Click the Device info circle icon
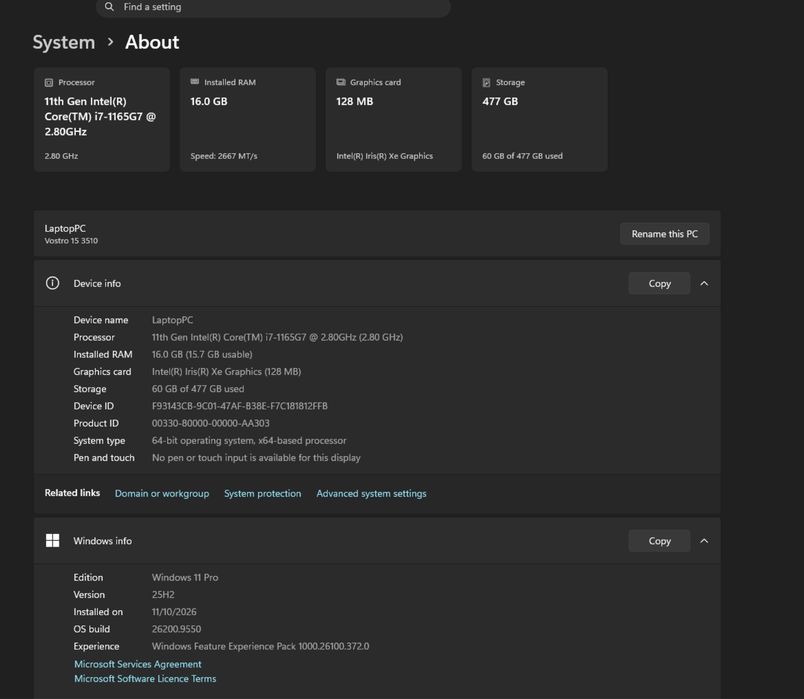This screenshot has height=699, width=804. (52, 283)
